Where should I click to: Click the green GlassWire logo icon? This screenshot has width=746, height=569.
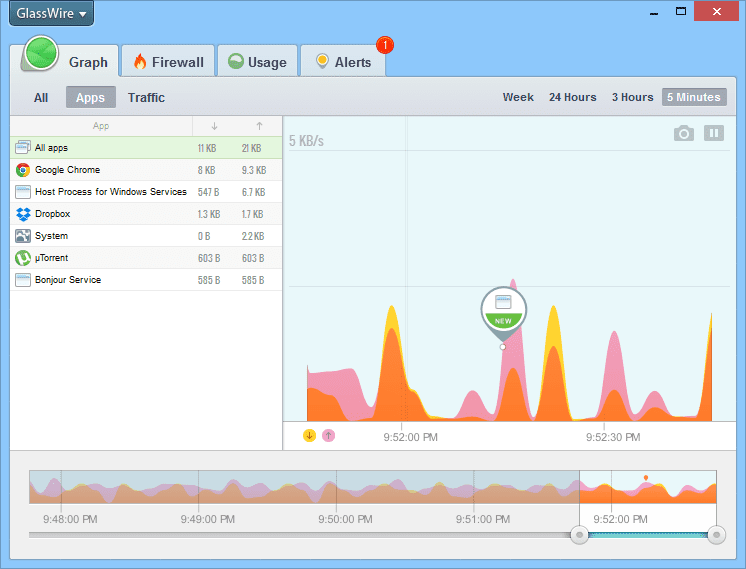tap(41, 53)
